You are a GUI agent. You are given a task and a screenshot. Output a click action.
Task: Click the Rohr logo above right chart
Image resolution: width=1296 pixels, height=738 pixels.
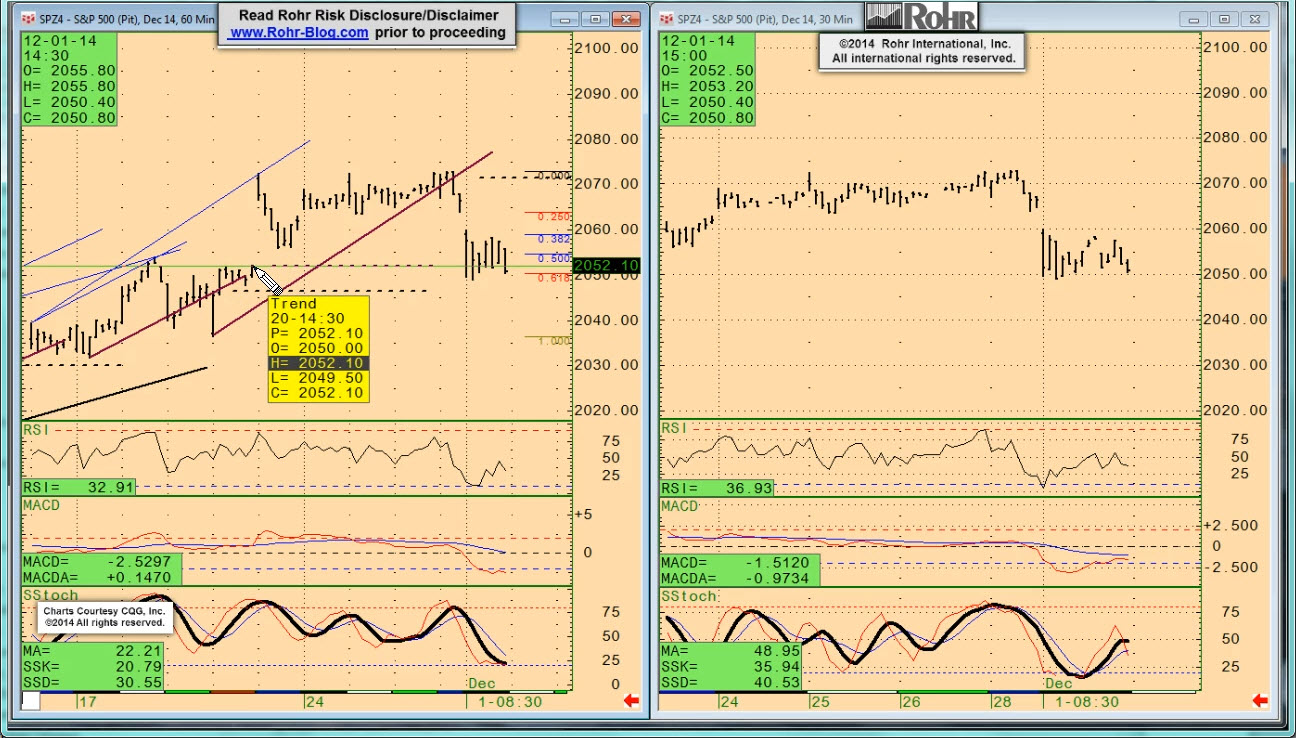pos(921,16)
